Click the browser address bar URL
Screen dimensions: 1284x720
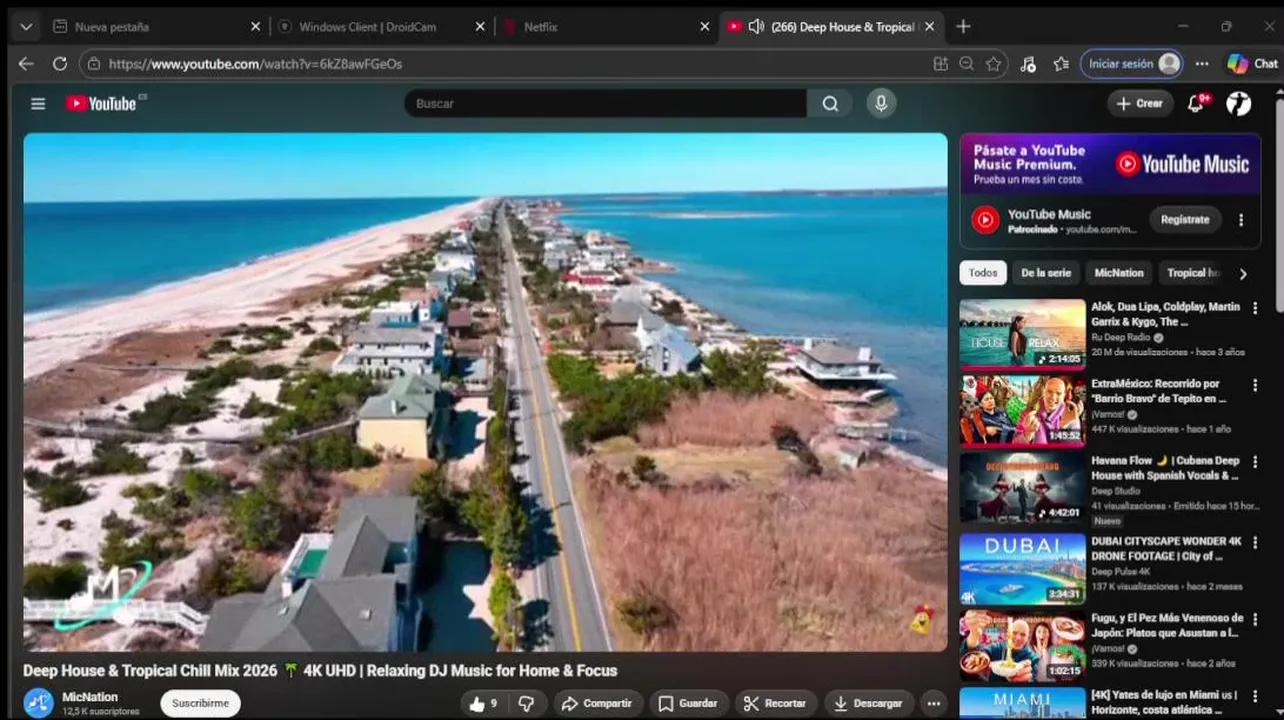pos(255,63)
